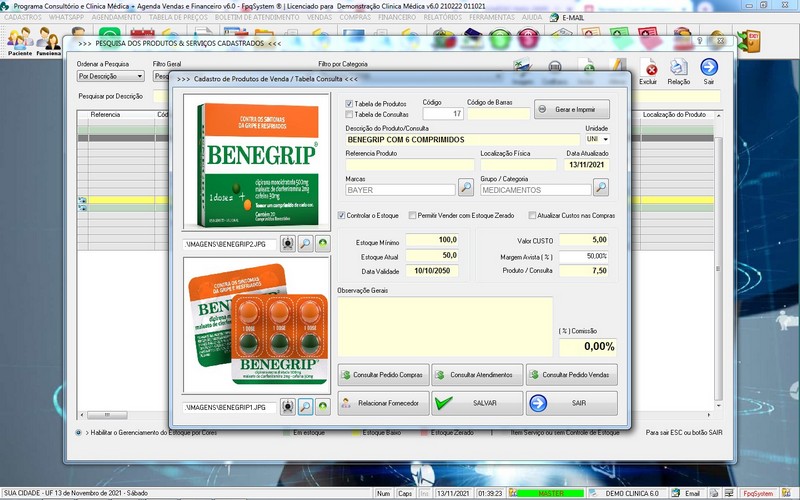
Task: Click the Localização Física field
Action: pyautogui.click(x=518, y=164)
